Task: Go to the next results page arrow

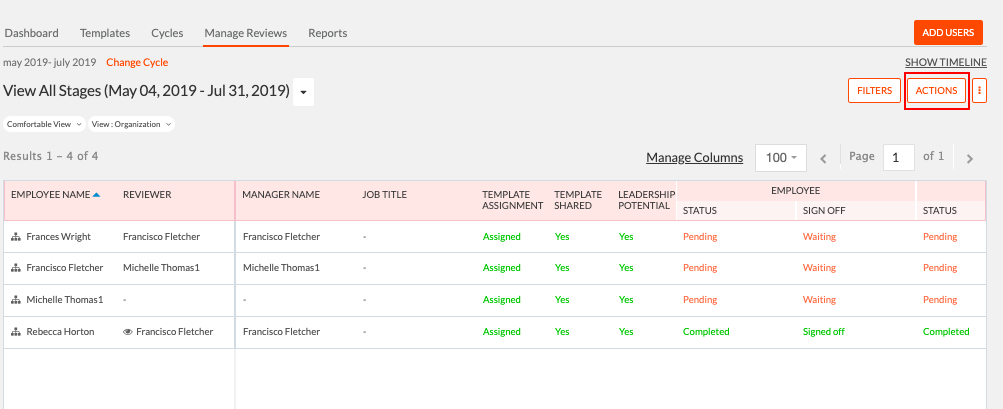Action: tap(970, 158)
